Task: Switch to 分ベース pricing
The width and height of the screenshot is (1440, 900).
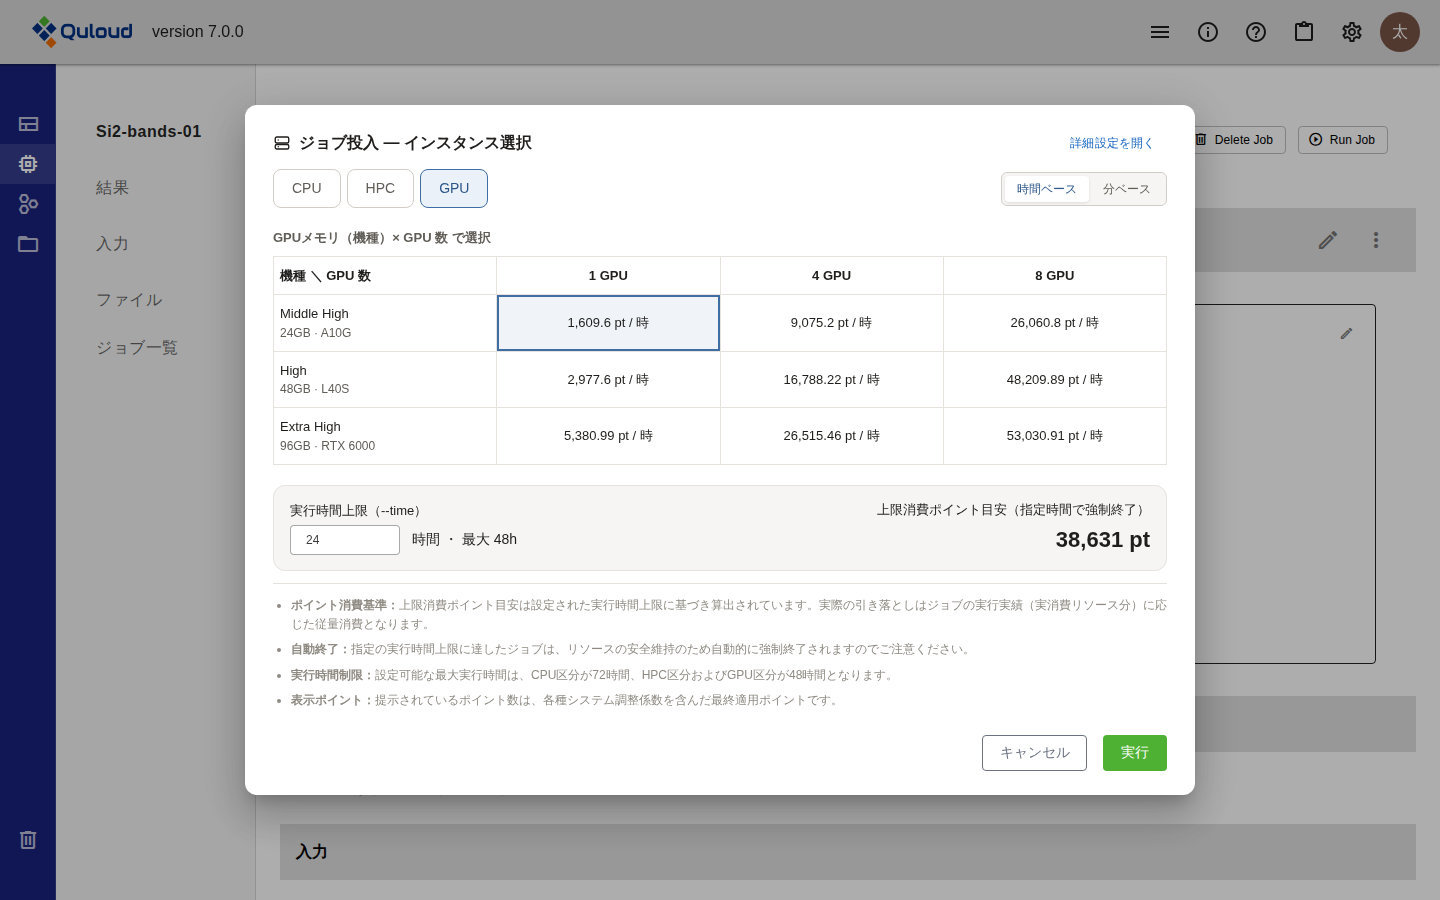Action: coord(1126,189)
